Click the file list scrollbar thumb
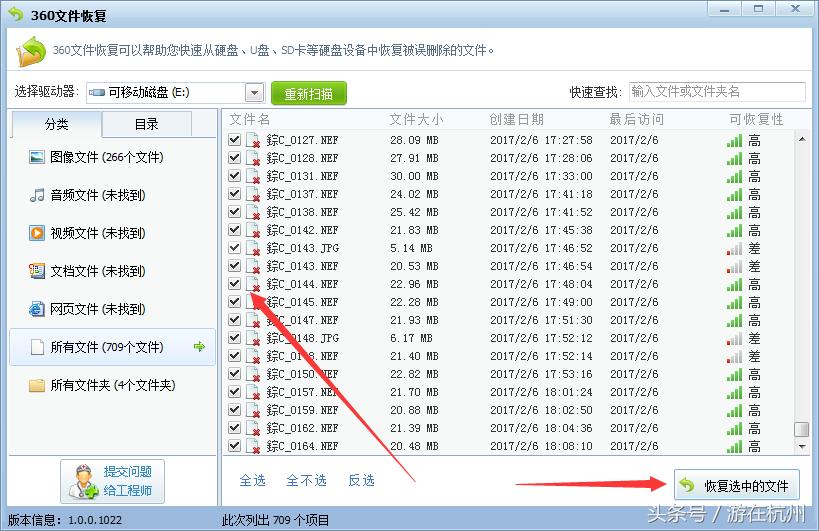819x531 pixels. (801, 429)
